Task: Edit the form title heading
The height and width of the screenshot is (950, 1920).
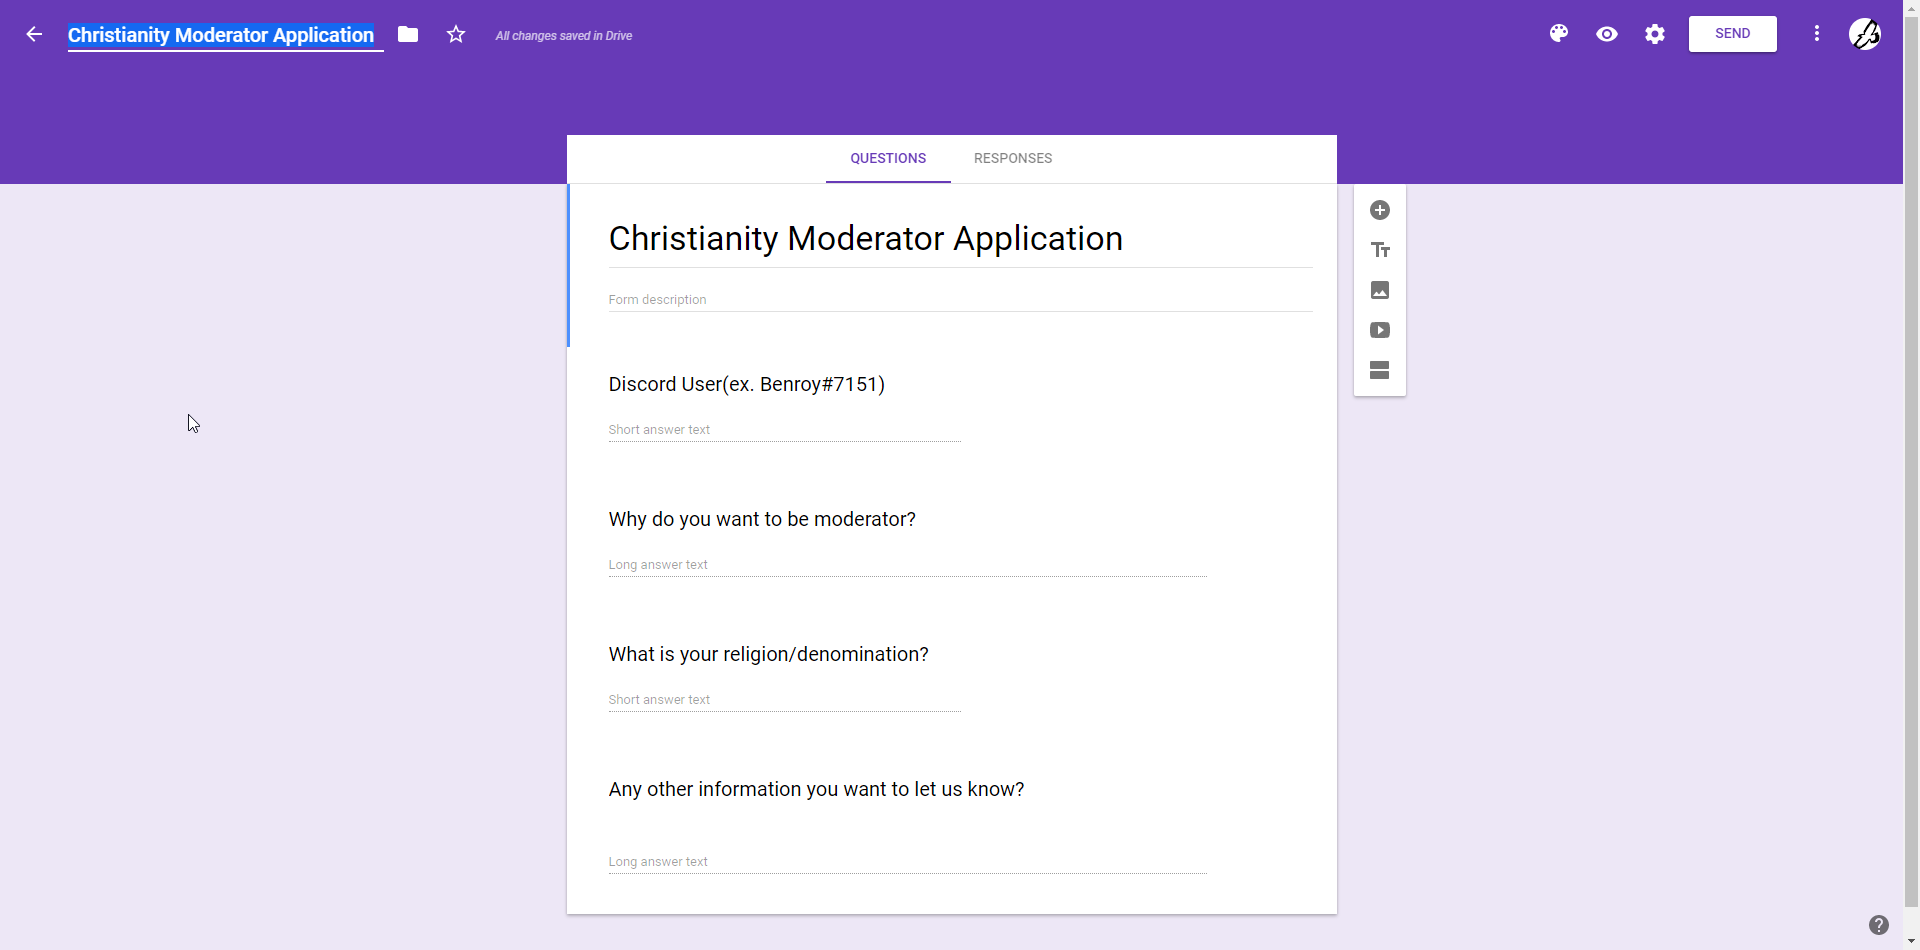Action: (x=866, y=239)
